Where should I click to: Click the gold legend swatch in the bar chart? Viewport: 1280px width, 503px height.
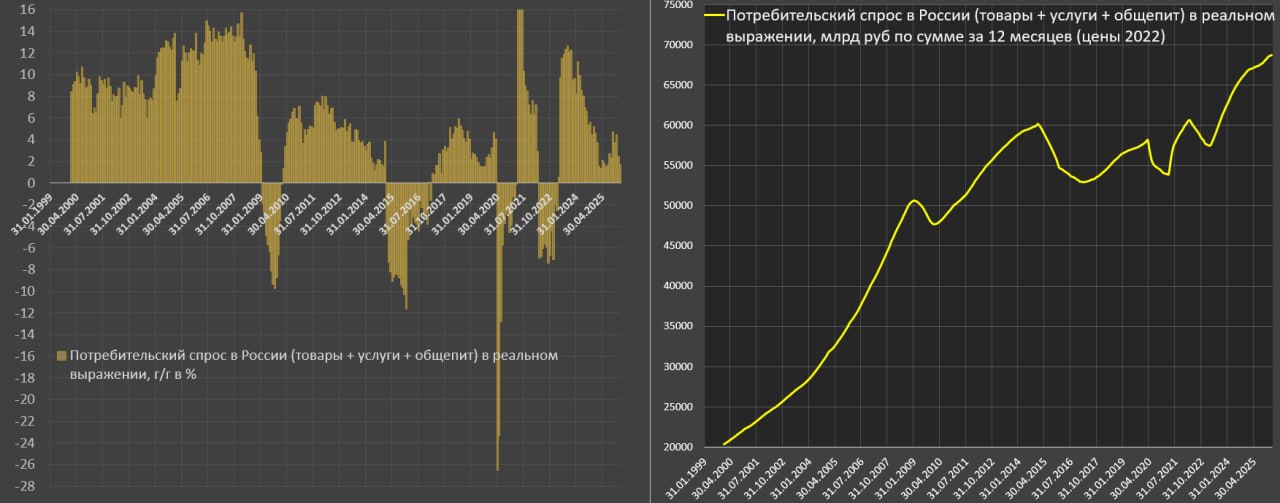coord(61,355)
